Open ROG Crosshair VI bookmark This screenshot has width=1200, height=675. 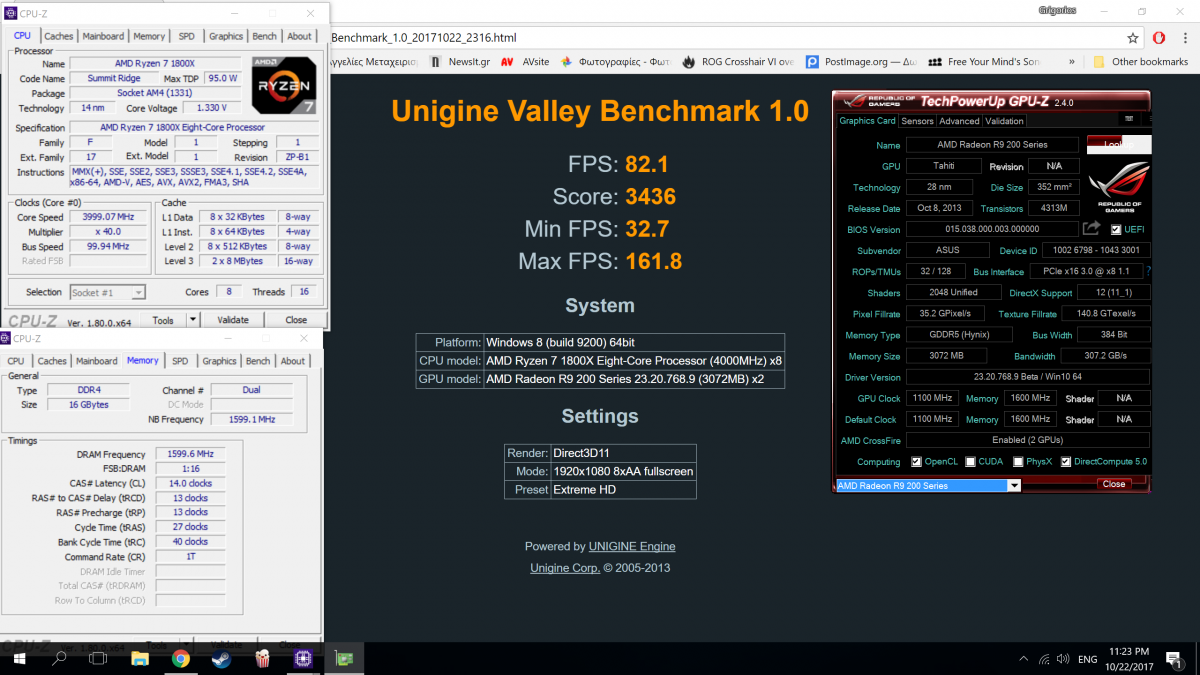[739, 61]
